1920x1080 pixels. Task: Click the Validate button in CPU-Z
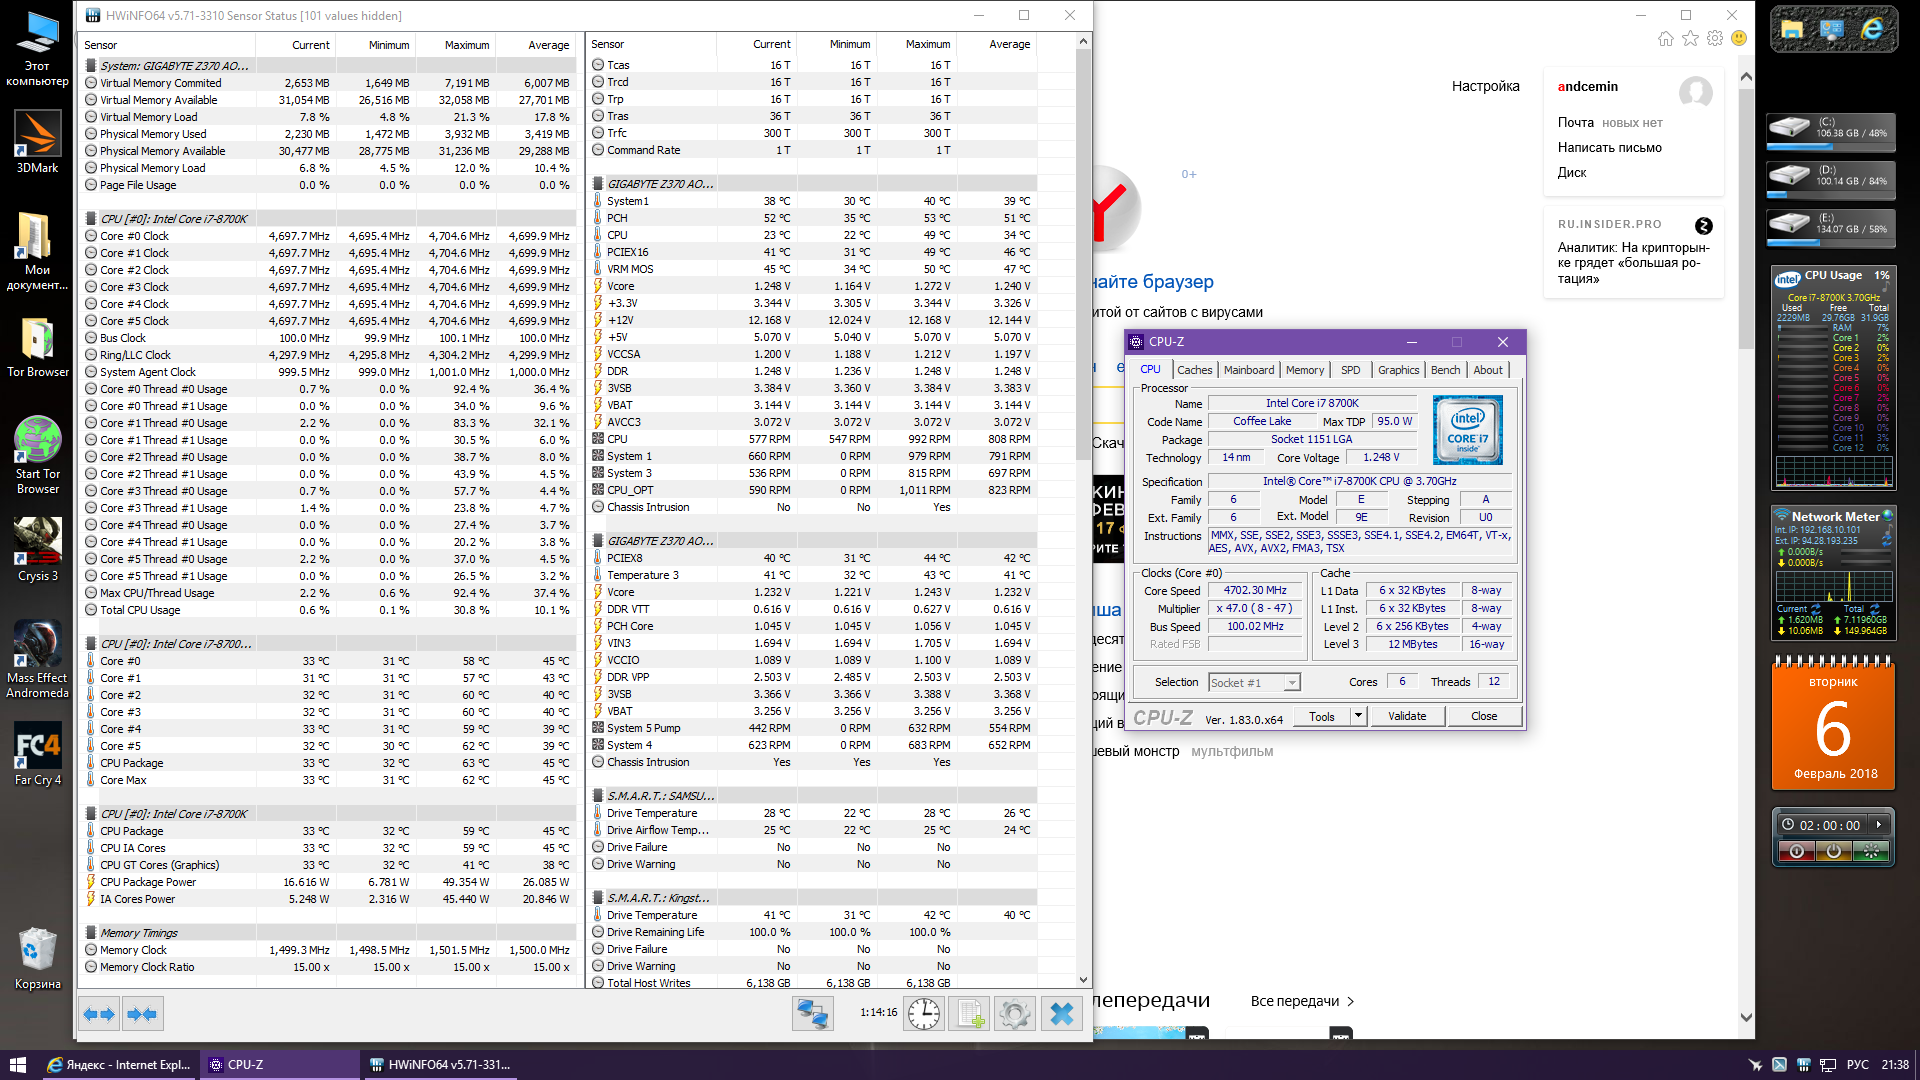1406,716
